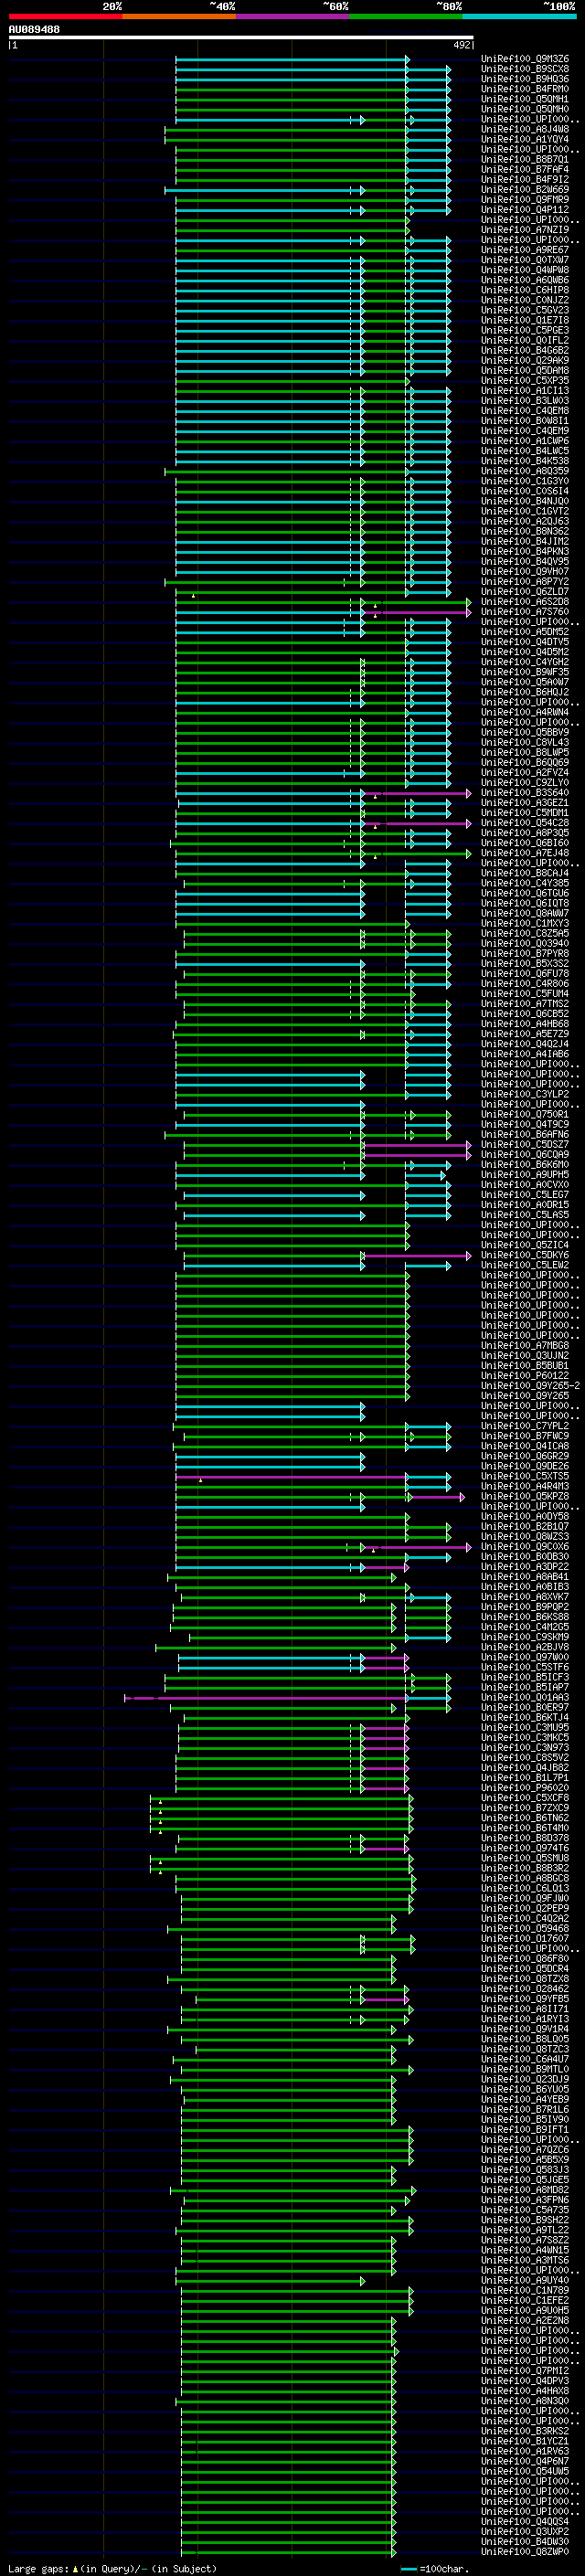Select the UniRef100_Q9Y265-2 isoform label
This screenshot has height=2576, width=585.
[531, 1385]
